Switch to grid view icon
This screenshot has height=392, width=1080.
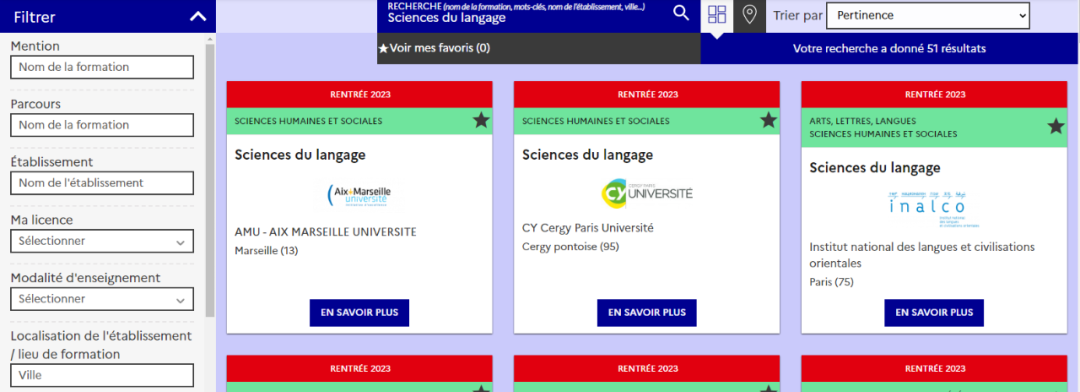pos(717,14)
